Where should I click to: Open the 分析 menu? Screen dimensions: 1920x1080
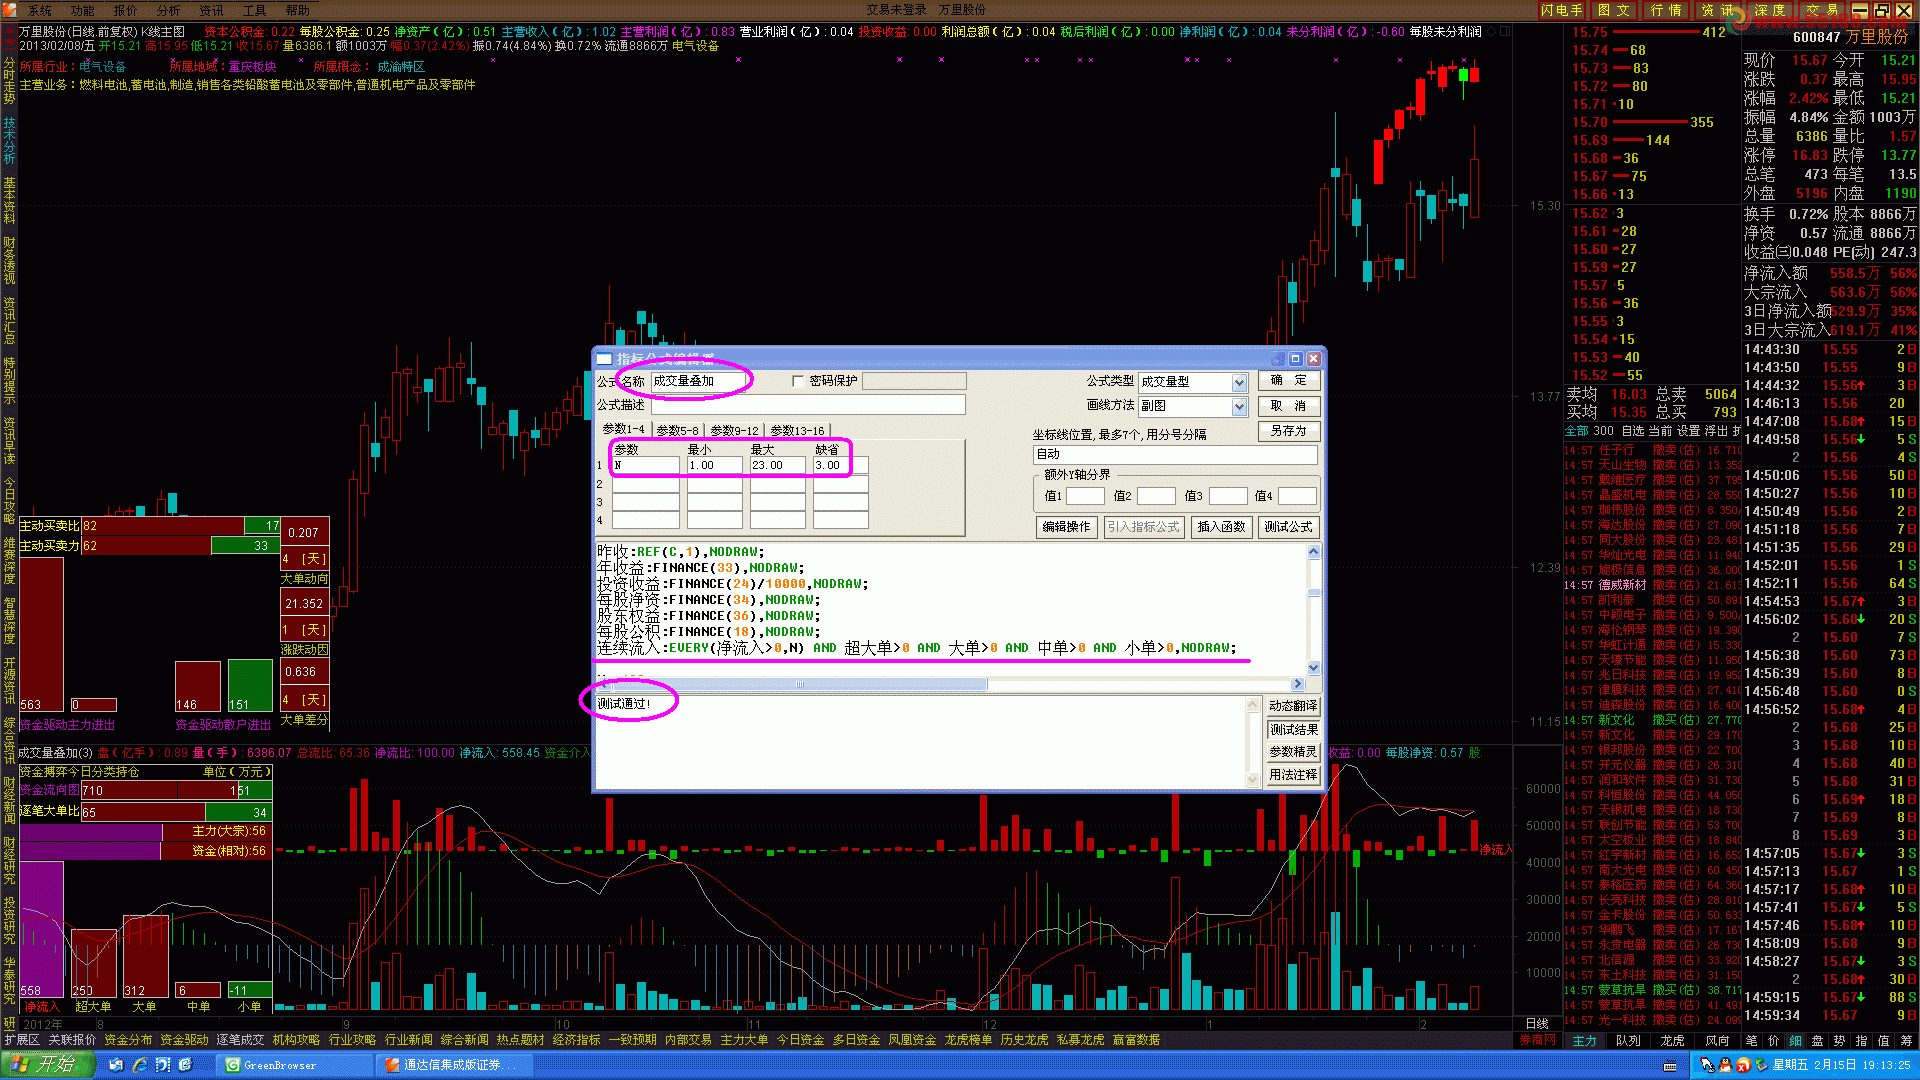(x=168, y=10)
